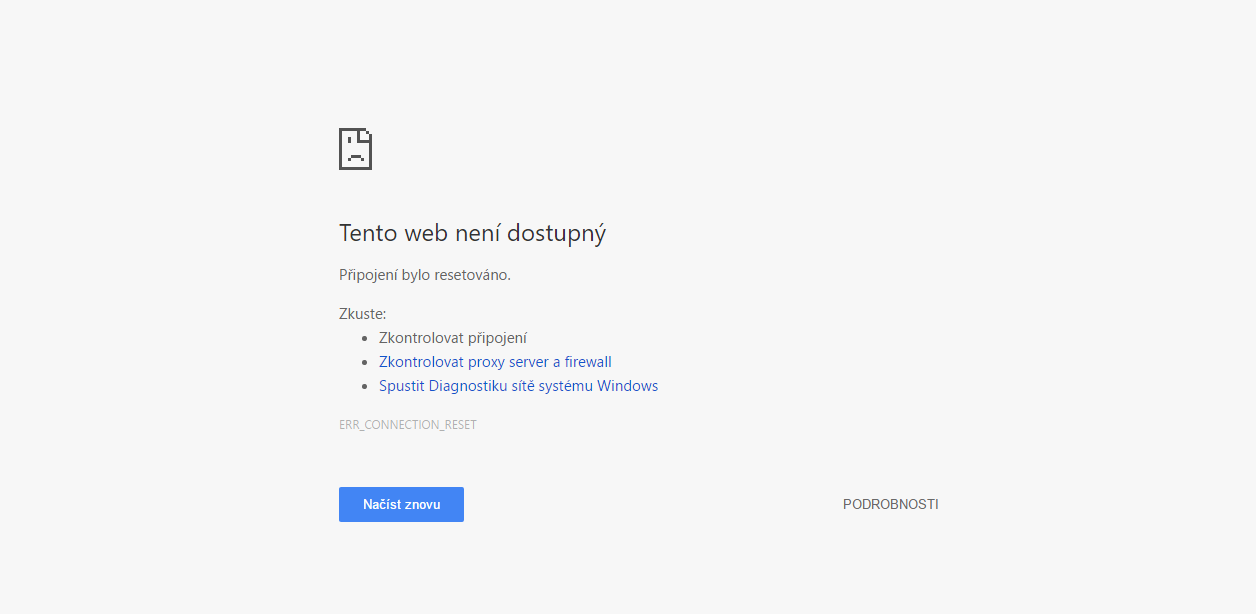Click the Zkuste: label

(362, 314)
